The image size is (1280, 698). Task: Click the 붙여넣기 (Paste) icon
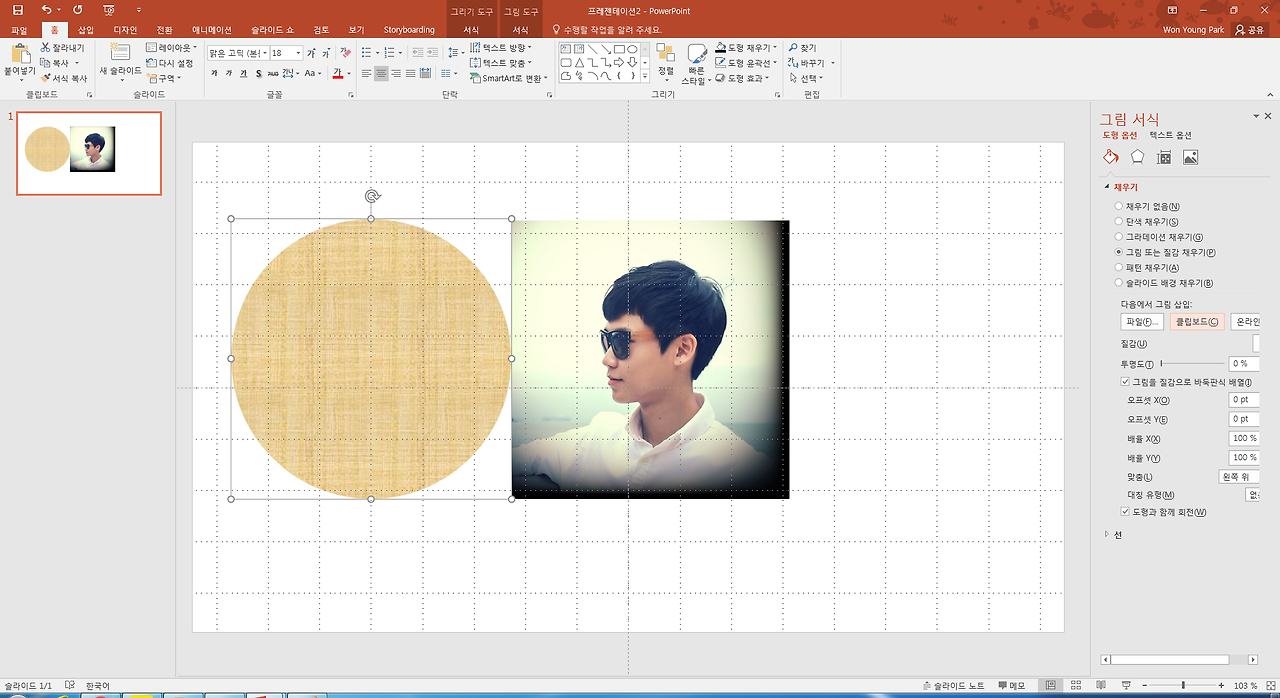click(19, 53)
